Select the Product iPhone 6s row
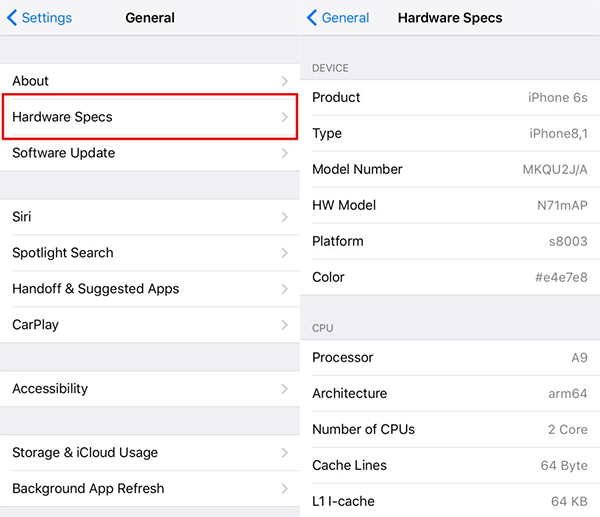600x517 pixels. 450,97
